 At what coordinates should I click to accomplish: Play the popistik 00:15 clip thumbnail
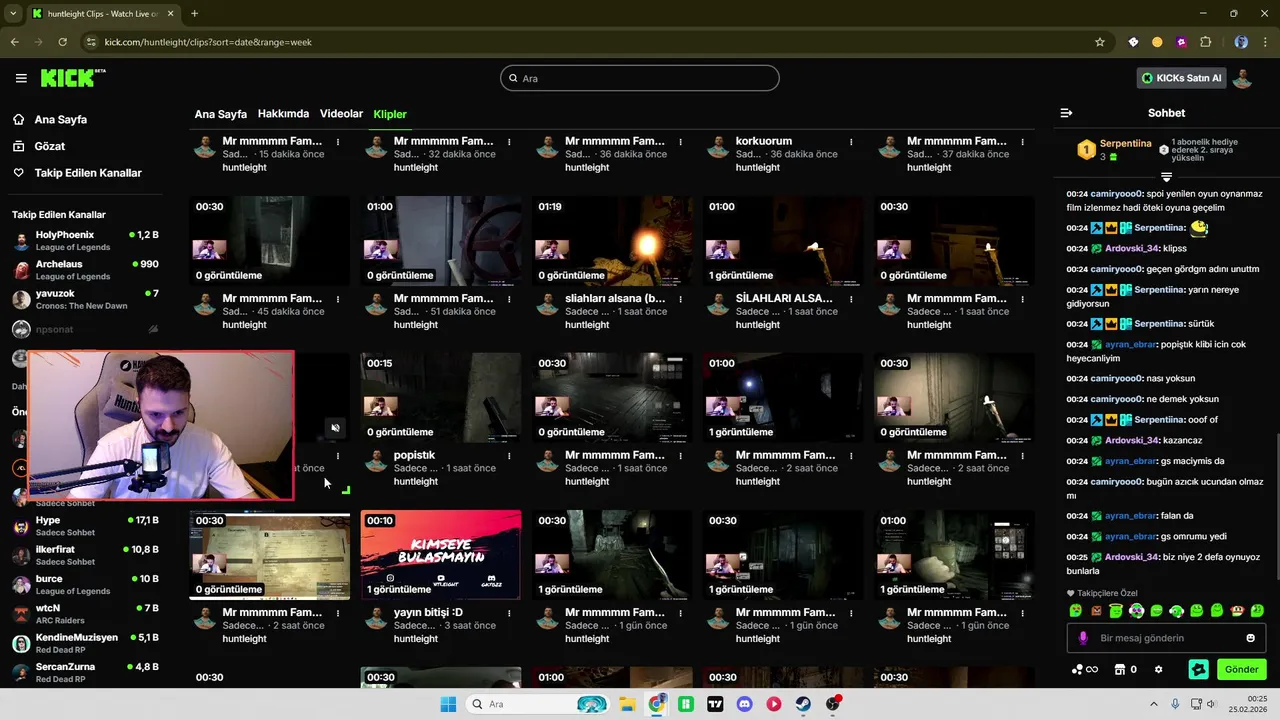[x=441, y=398]
